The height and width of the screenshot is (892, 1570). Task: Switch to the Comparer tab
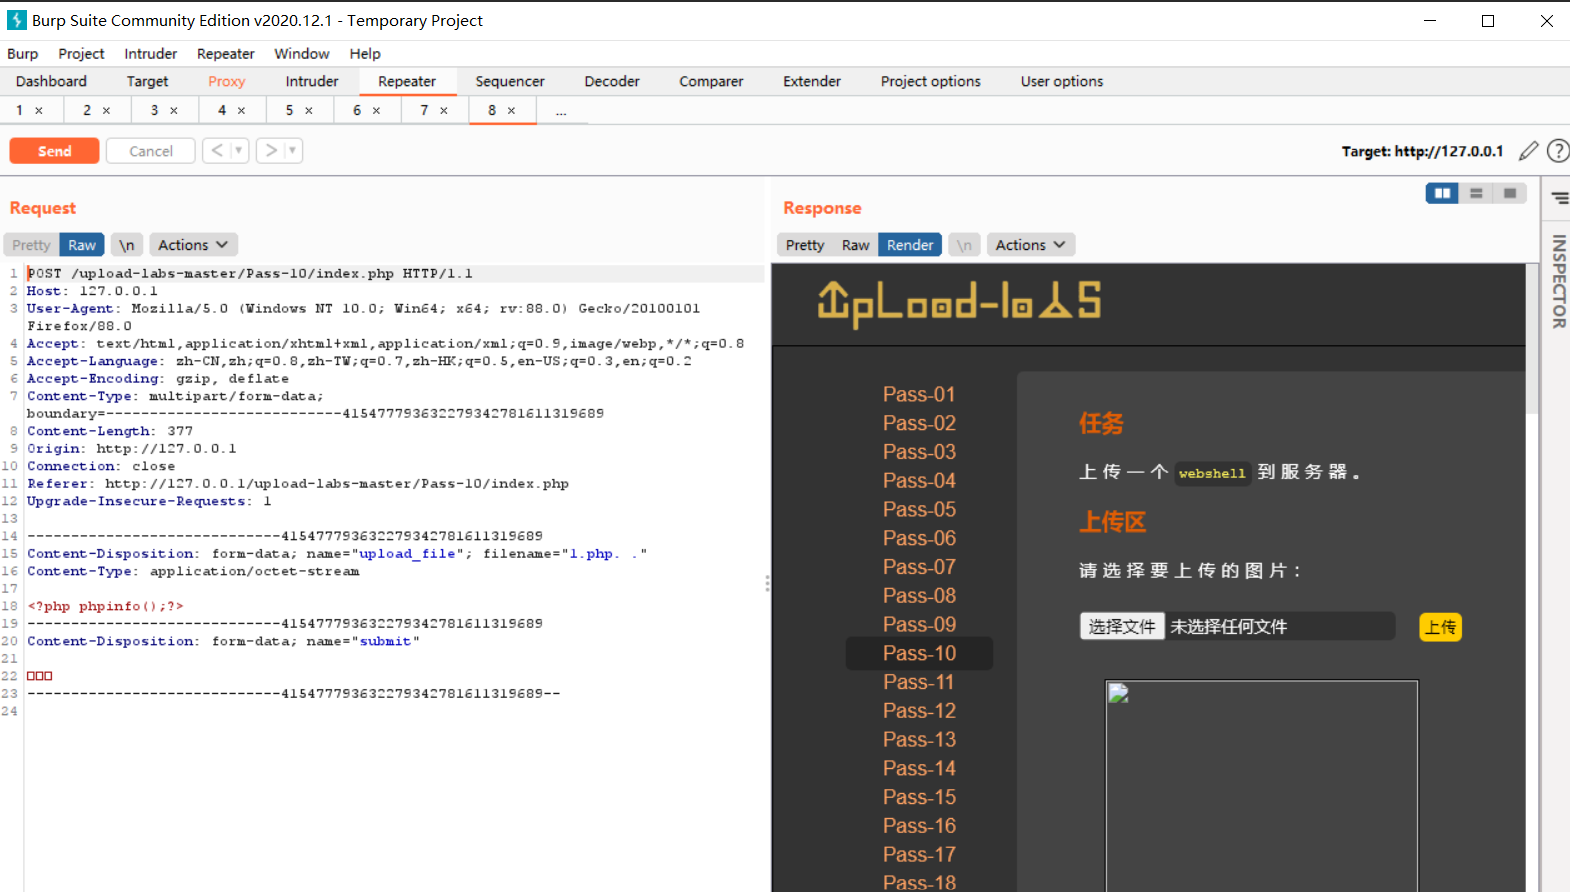[x=711, y=82]
